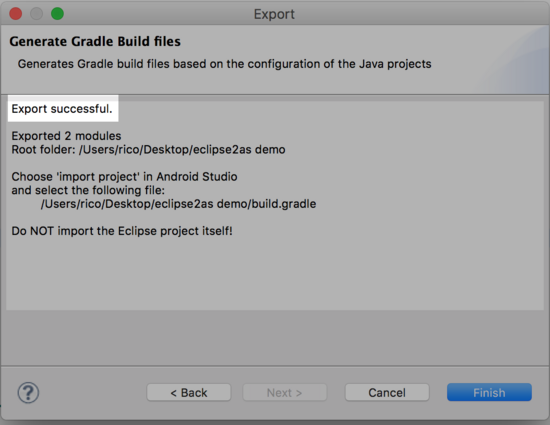Click the greyed-out minimize window button
Image resolution: width=550 pixels, height=425 pixels.
click(36, 14)
